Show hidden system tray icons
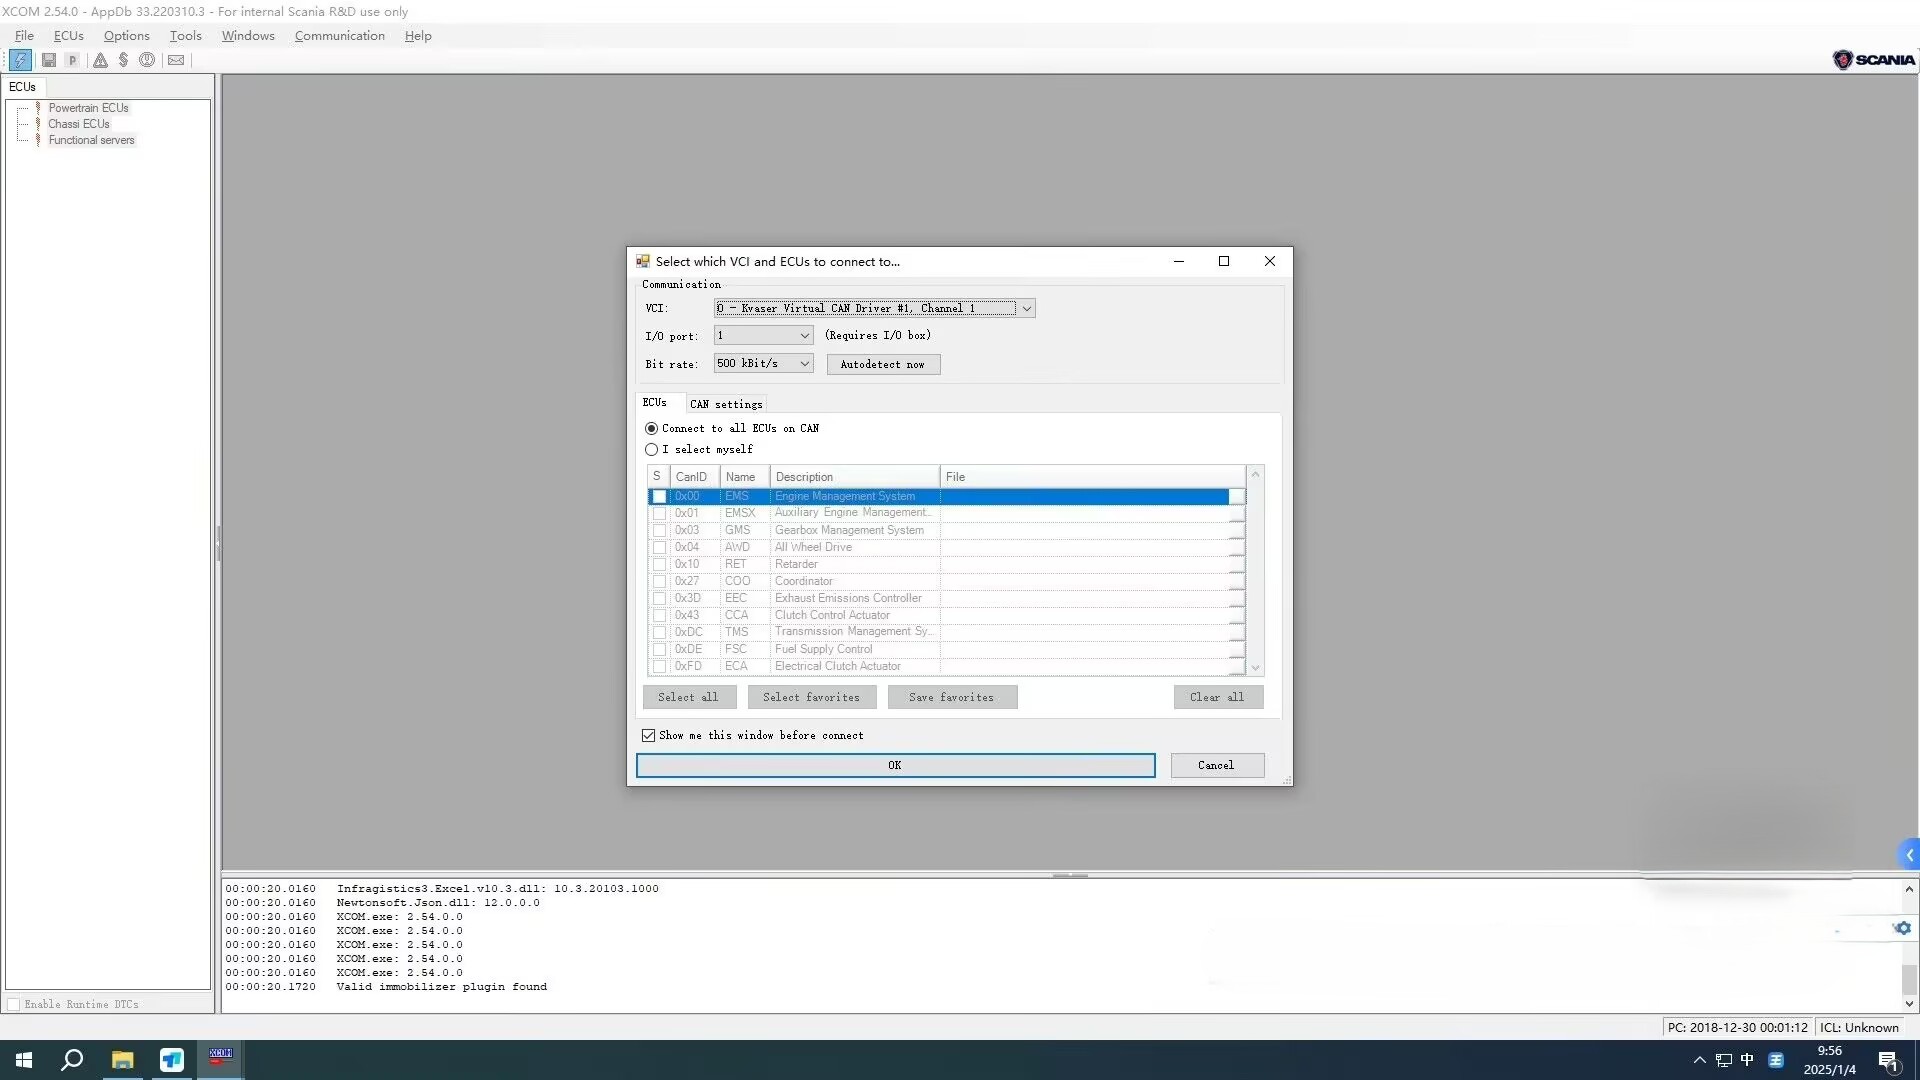This screenshot has height=1080, width=1920. pos(1699,1060)
